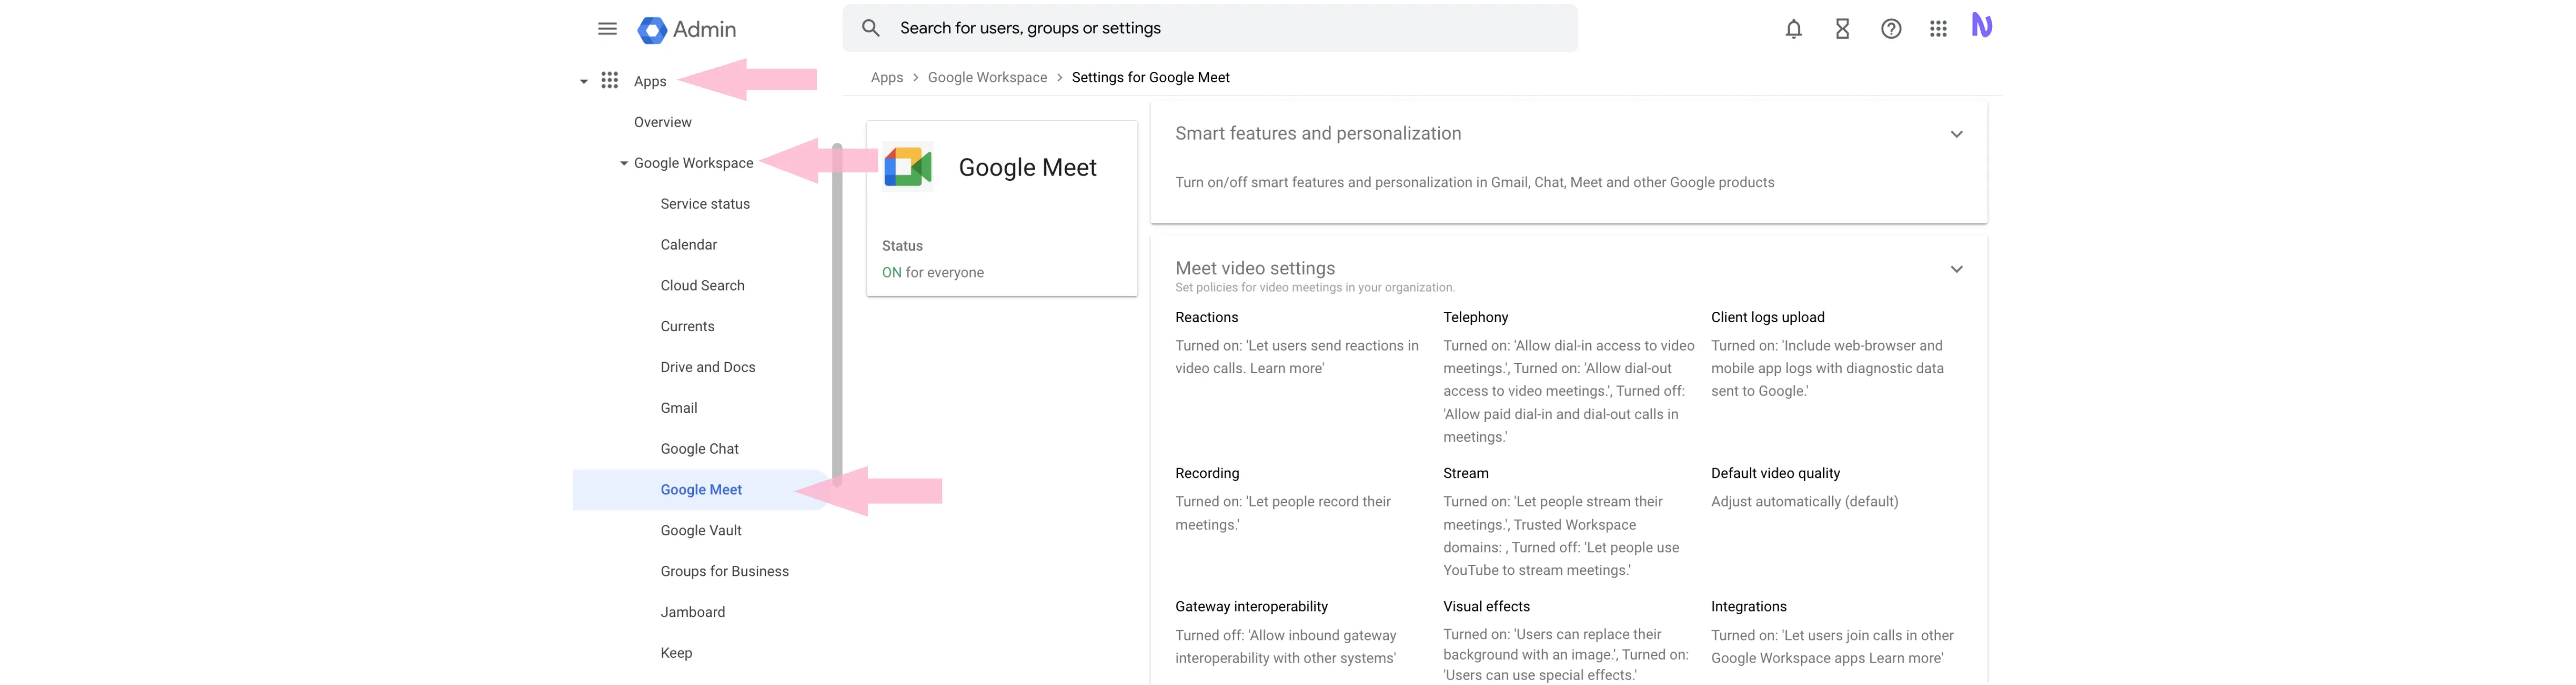This screenshot has width=2576, height=685.
Task: Open Drive and Docs settings
Action: pos(707,367)
